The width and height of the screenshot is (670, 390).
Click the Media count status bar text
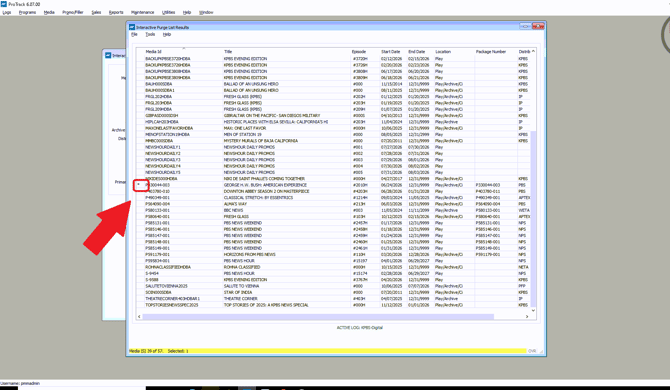coord(159,351)
